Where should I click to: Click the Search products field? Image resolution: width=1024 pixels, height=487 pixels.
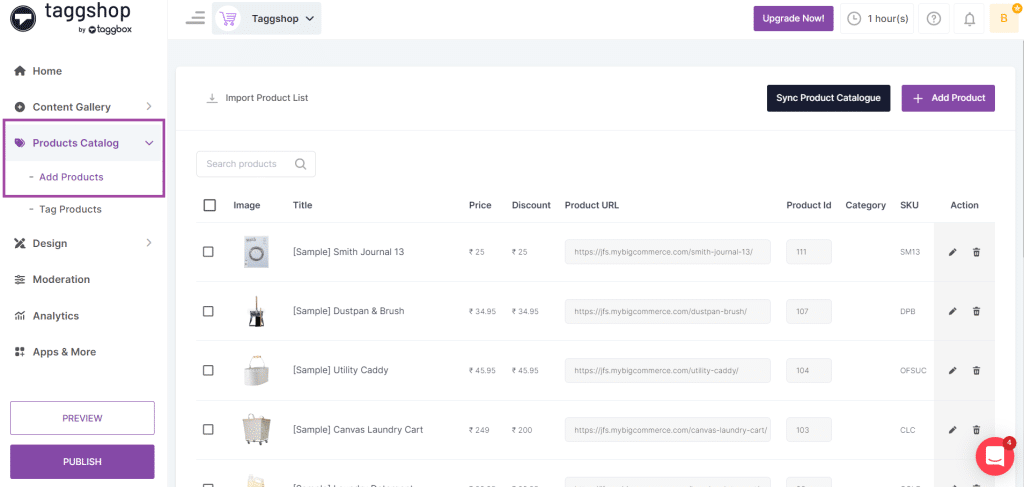click(x=248, y=164)
